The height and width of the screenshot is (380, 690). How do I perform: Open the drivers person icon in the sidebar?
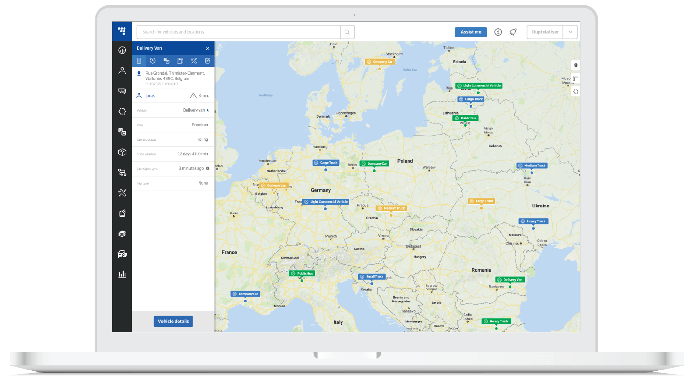tap(122, 70)
